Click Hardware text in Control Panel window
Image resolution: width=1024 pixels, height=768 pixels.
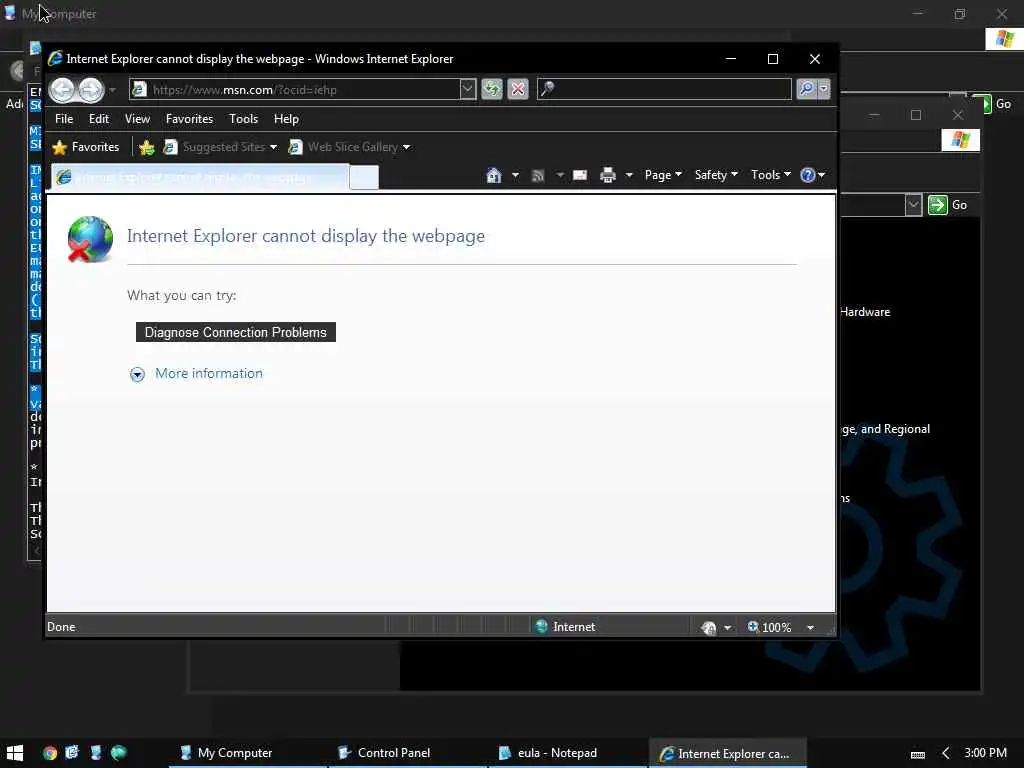click(865, 312)
